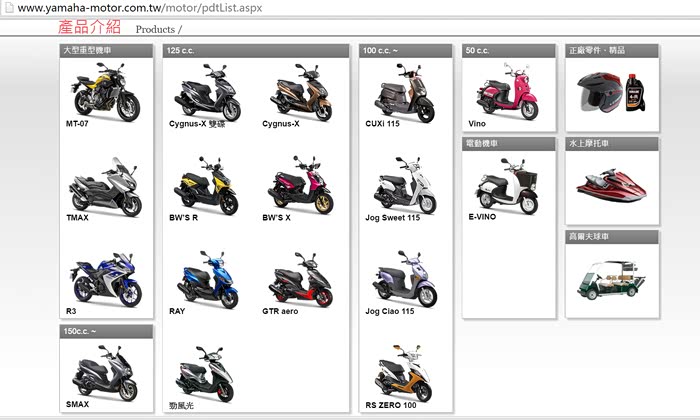Select the R3 sport bike picture

point(105,280)
